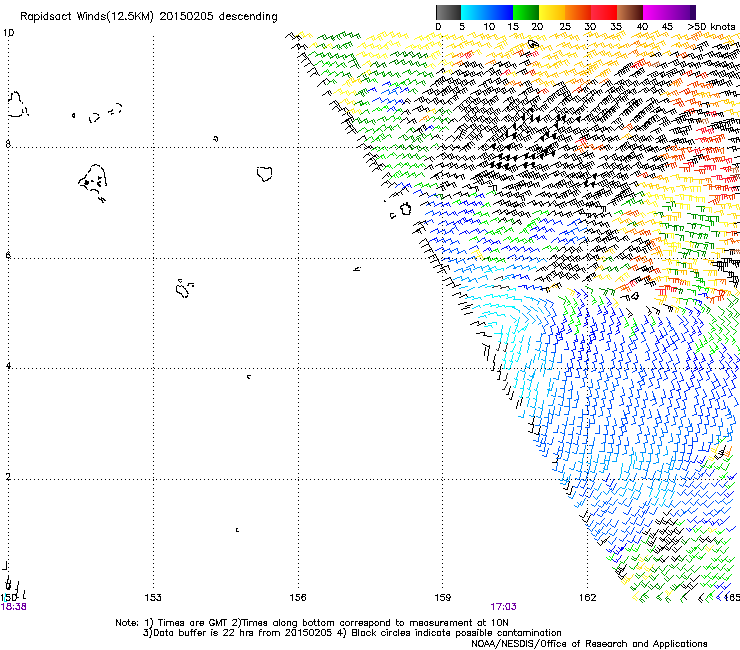Click the '20150205 descending' title text
This screenshot has height=650, width=740.
click(x=219, y=17)
